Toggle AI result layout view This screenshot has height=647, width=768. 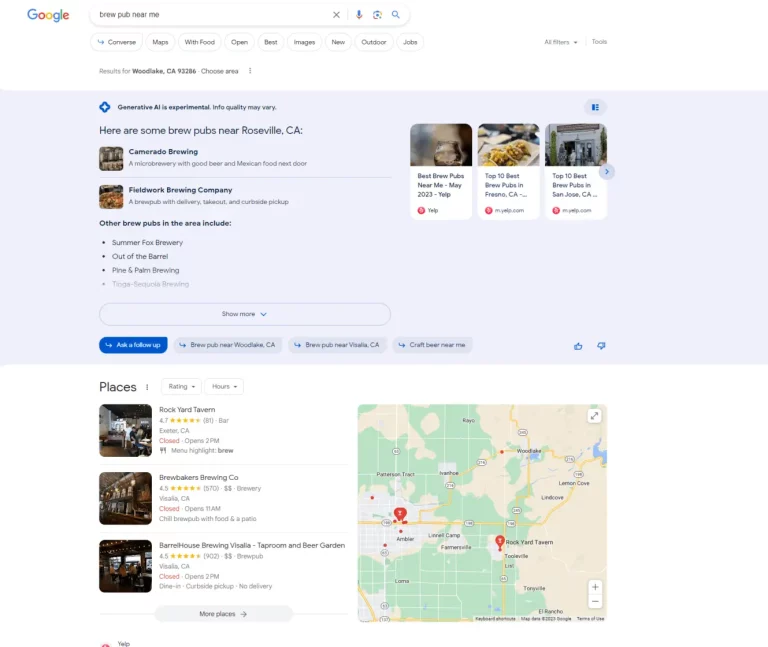pyautogui.click(x=595, y=107)
